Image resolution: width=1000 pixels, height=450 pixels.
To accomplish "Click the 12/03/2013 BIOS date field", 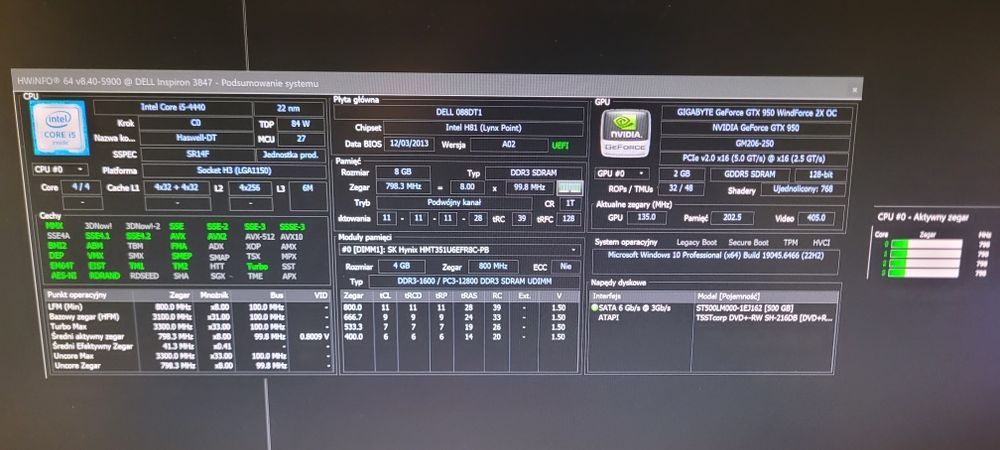I will click(x=408, y=145).
